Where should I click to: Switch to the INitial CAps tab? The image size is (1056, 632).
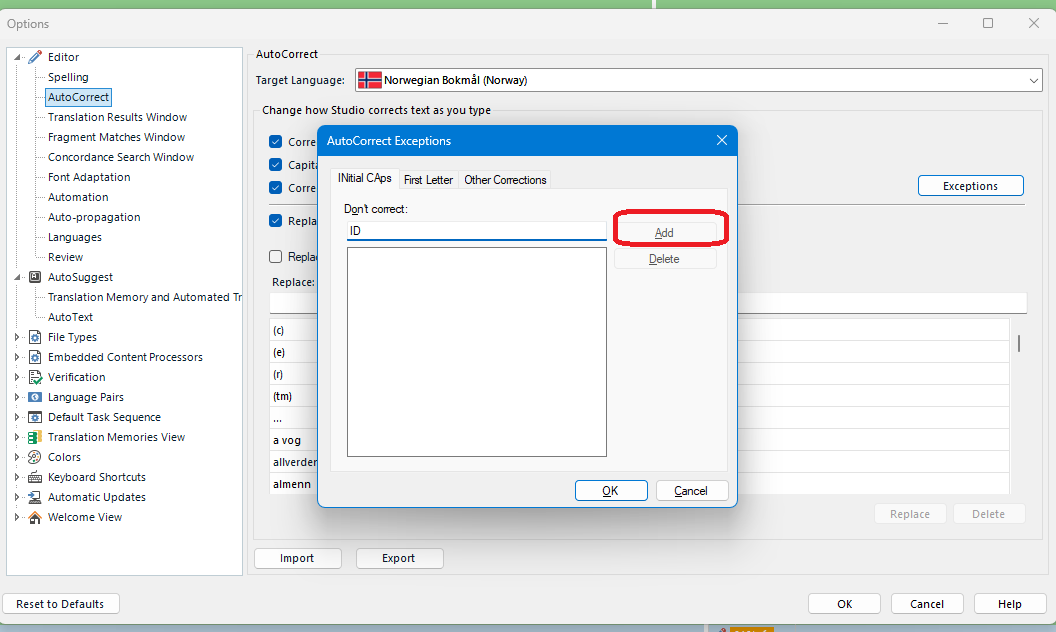pyautogui.click(x=364, y=178)
